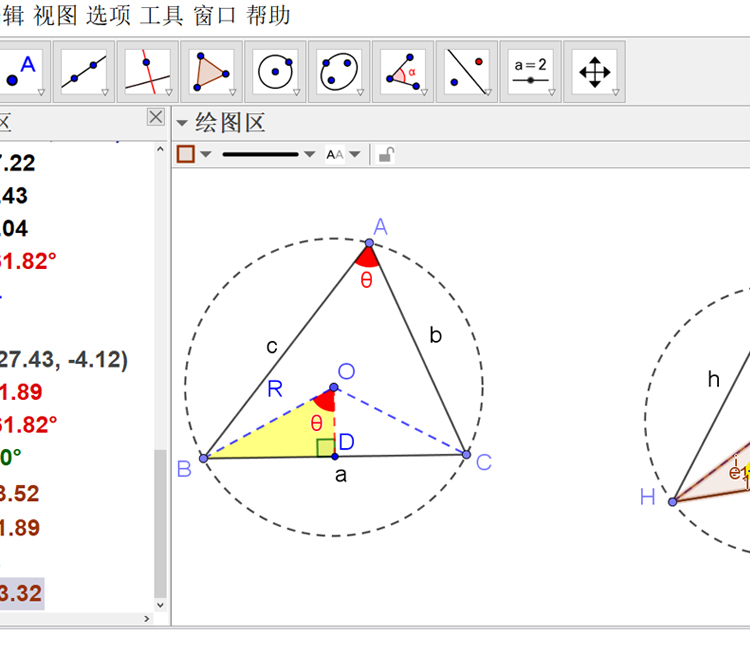Screen dimensions: 750x649
Task: Choose the Perpendicular Line tool
Action: point(146,71)
